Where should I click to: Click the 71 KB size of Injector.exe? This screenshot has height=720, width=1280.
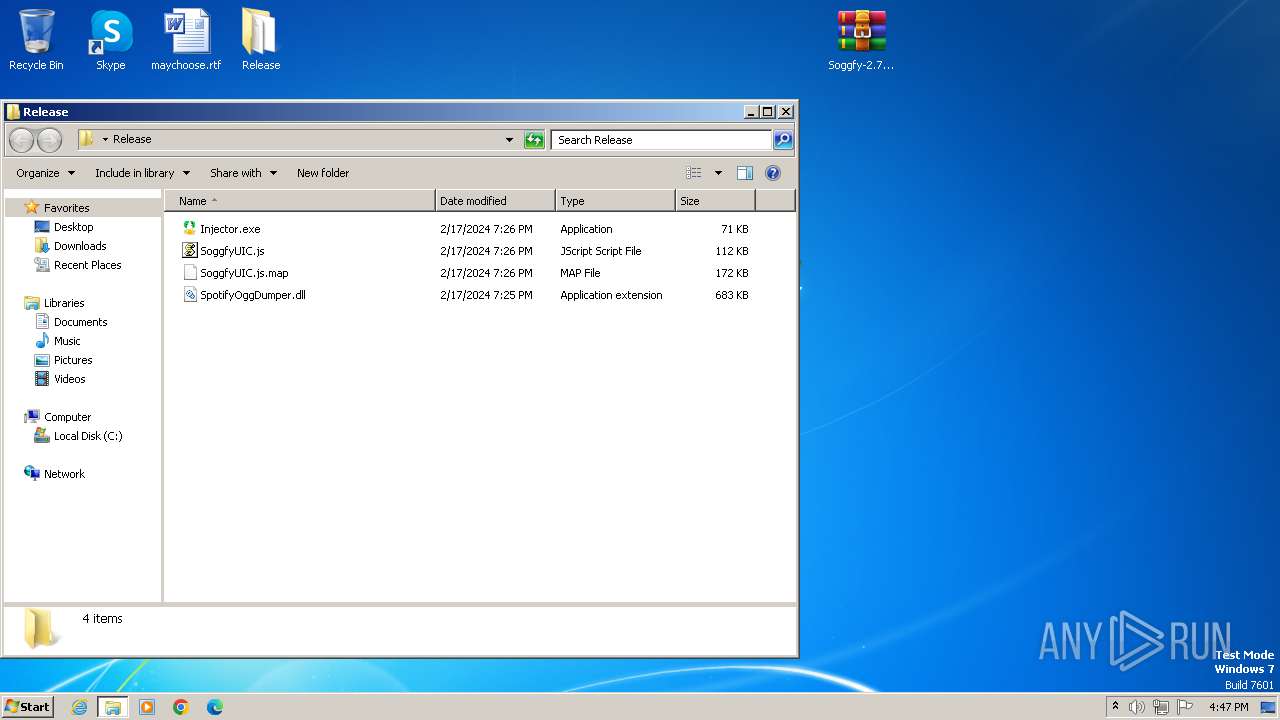734,229
